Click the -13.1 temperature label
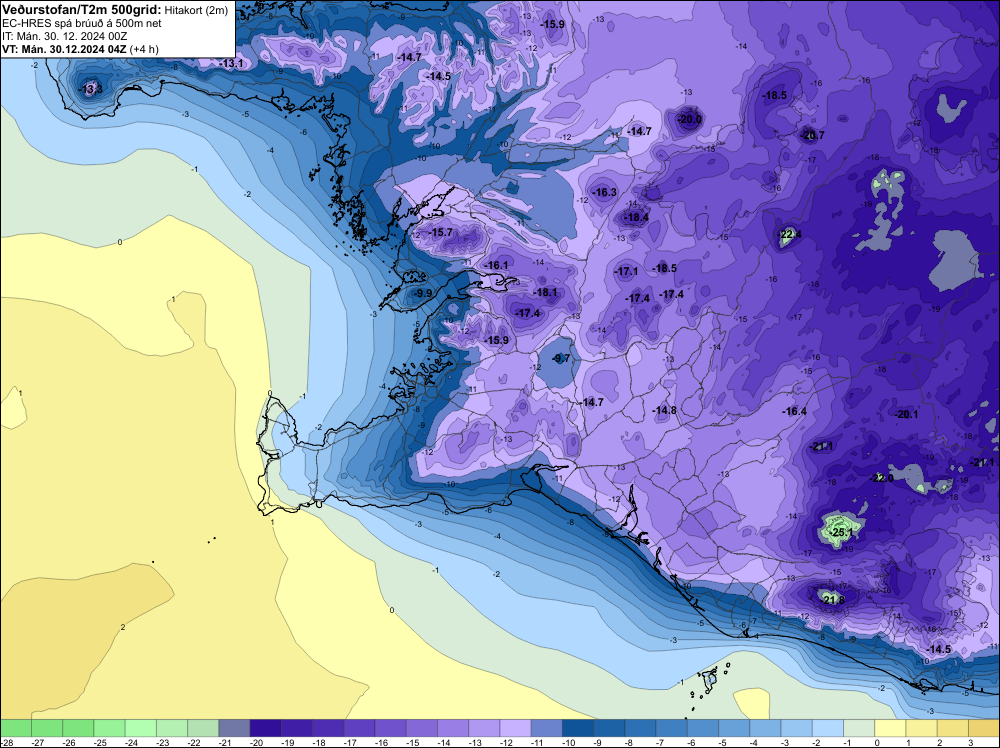The image size is (1000, 748). coord(232,63)
